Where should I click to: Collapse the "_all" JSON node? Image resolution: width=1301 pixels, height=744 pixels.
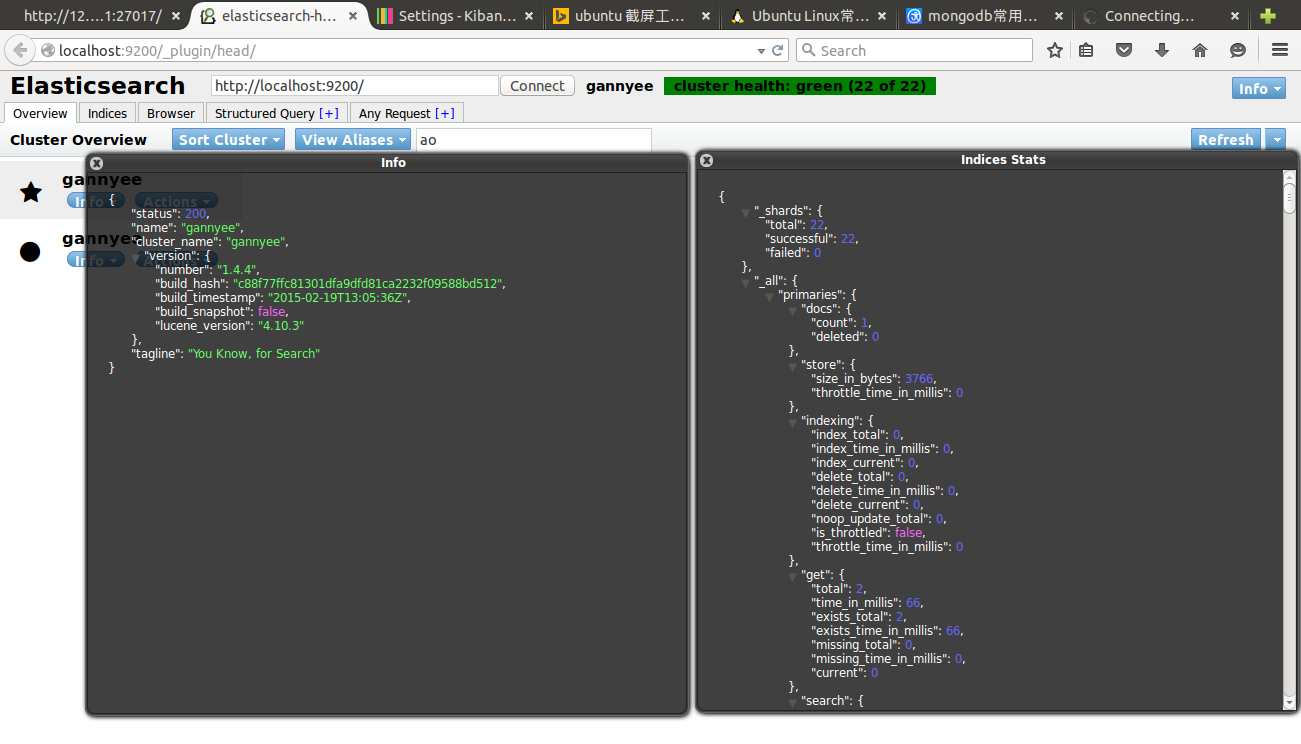click(x=746, y=282)
